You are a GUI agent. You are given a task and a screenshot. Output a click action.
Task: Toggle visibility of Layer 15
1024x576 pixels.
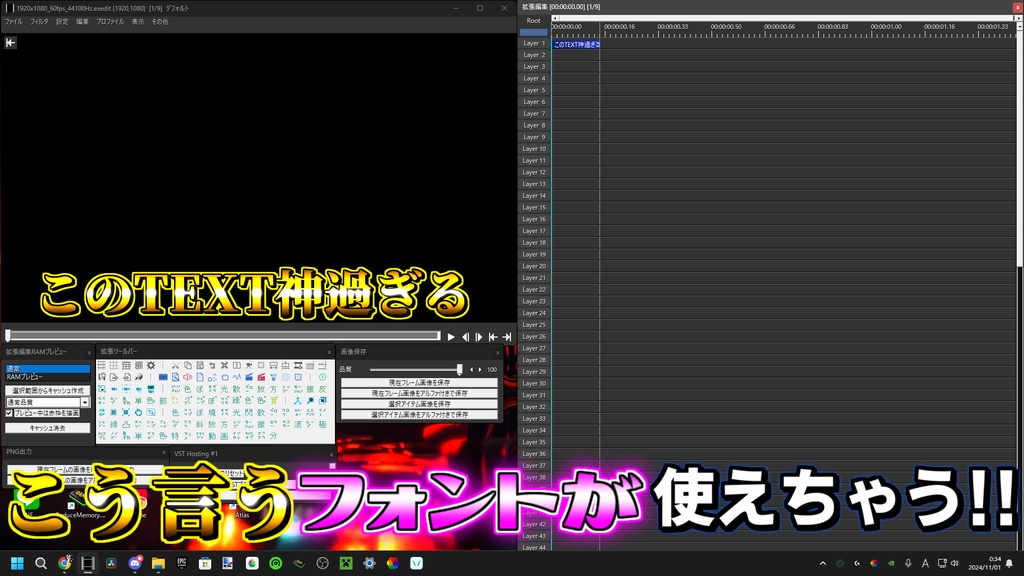(x=534, y=208)
